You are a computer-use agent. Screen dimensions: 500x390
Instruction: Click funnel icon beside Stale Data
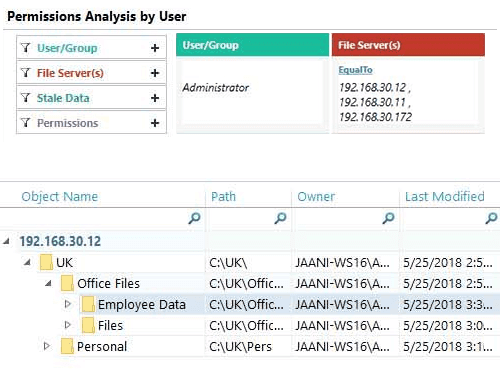pos(25,98)
